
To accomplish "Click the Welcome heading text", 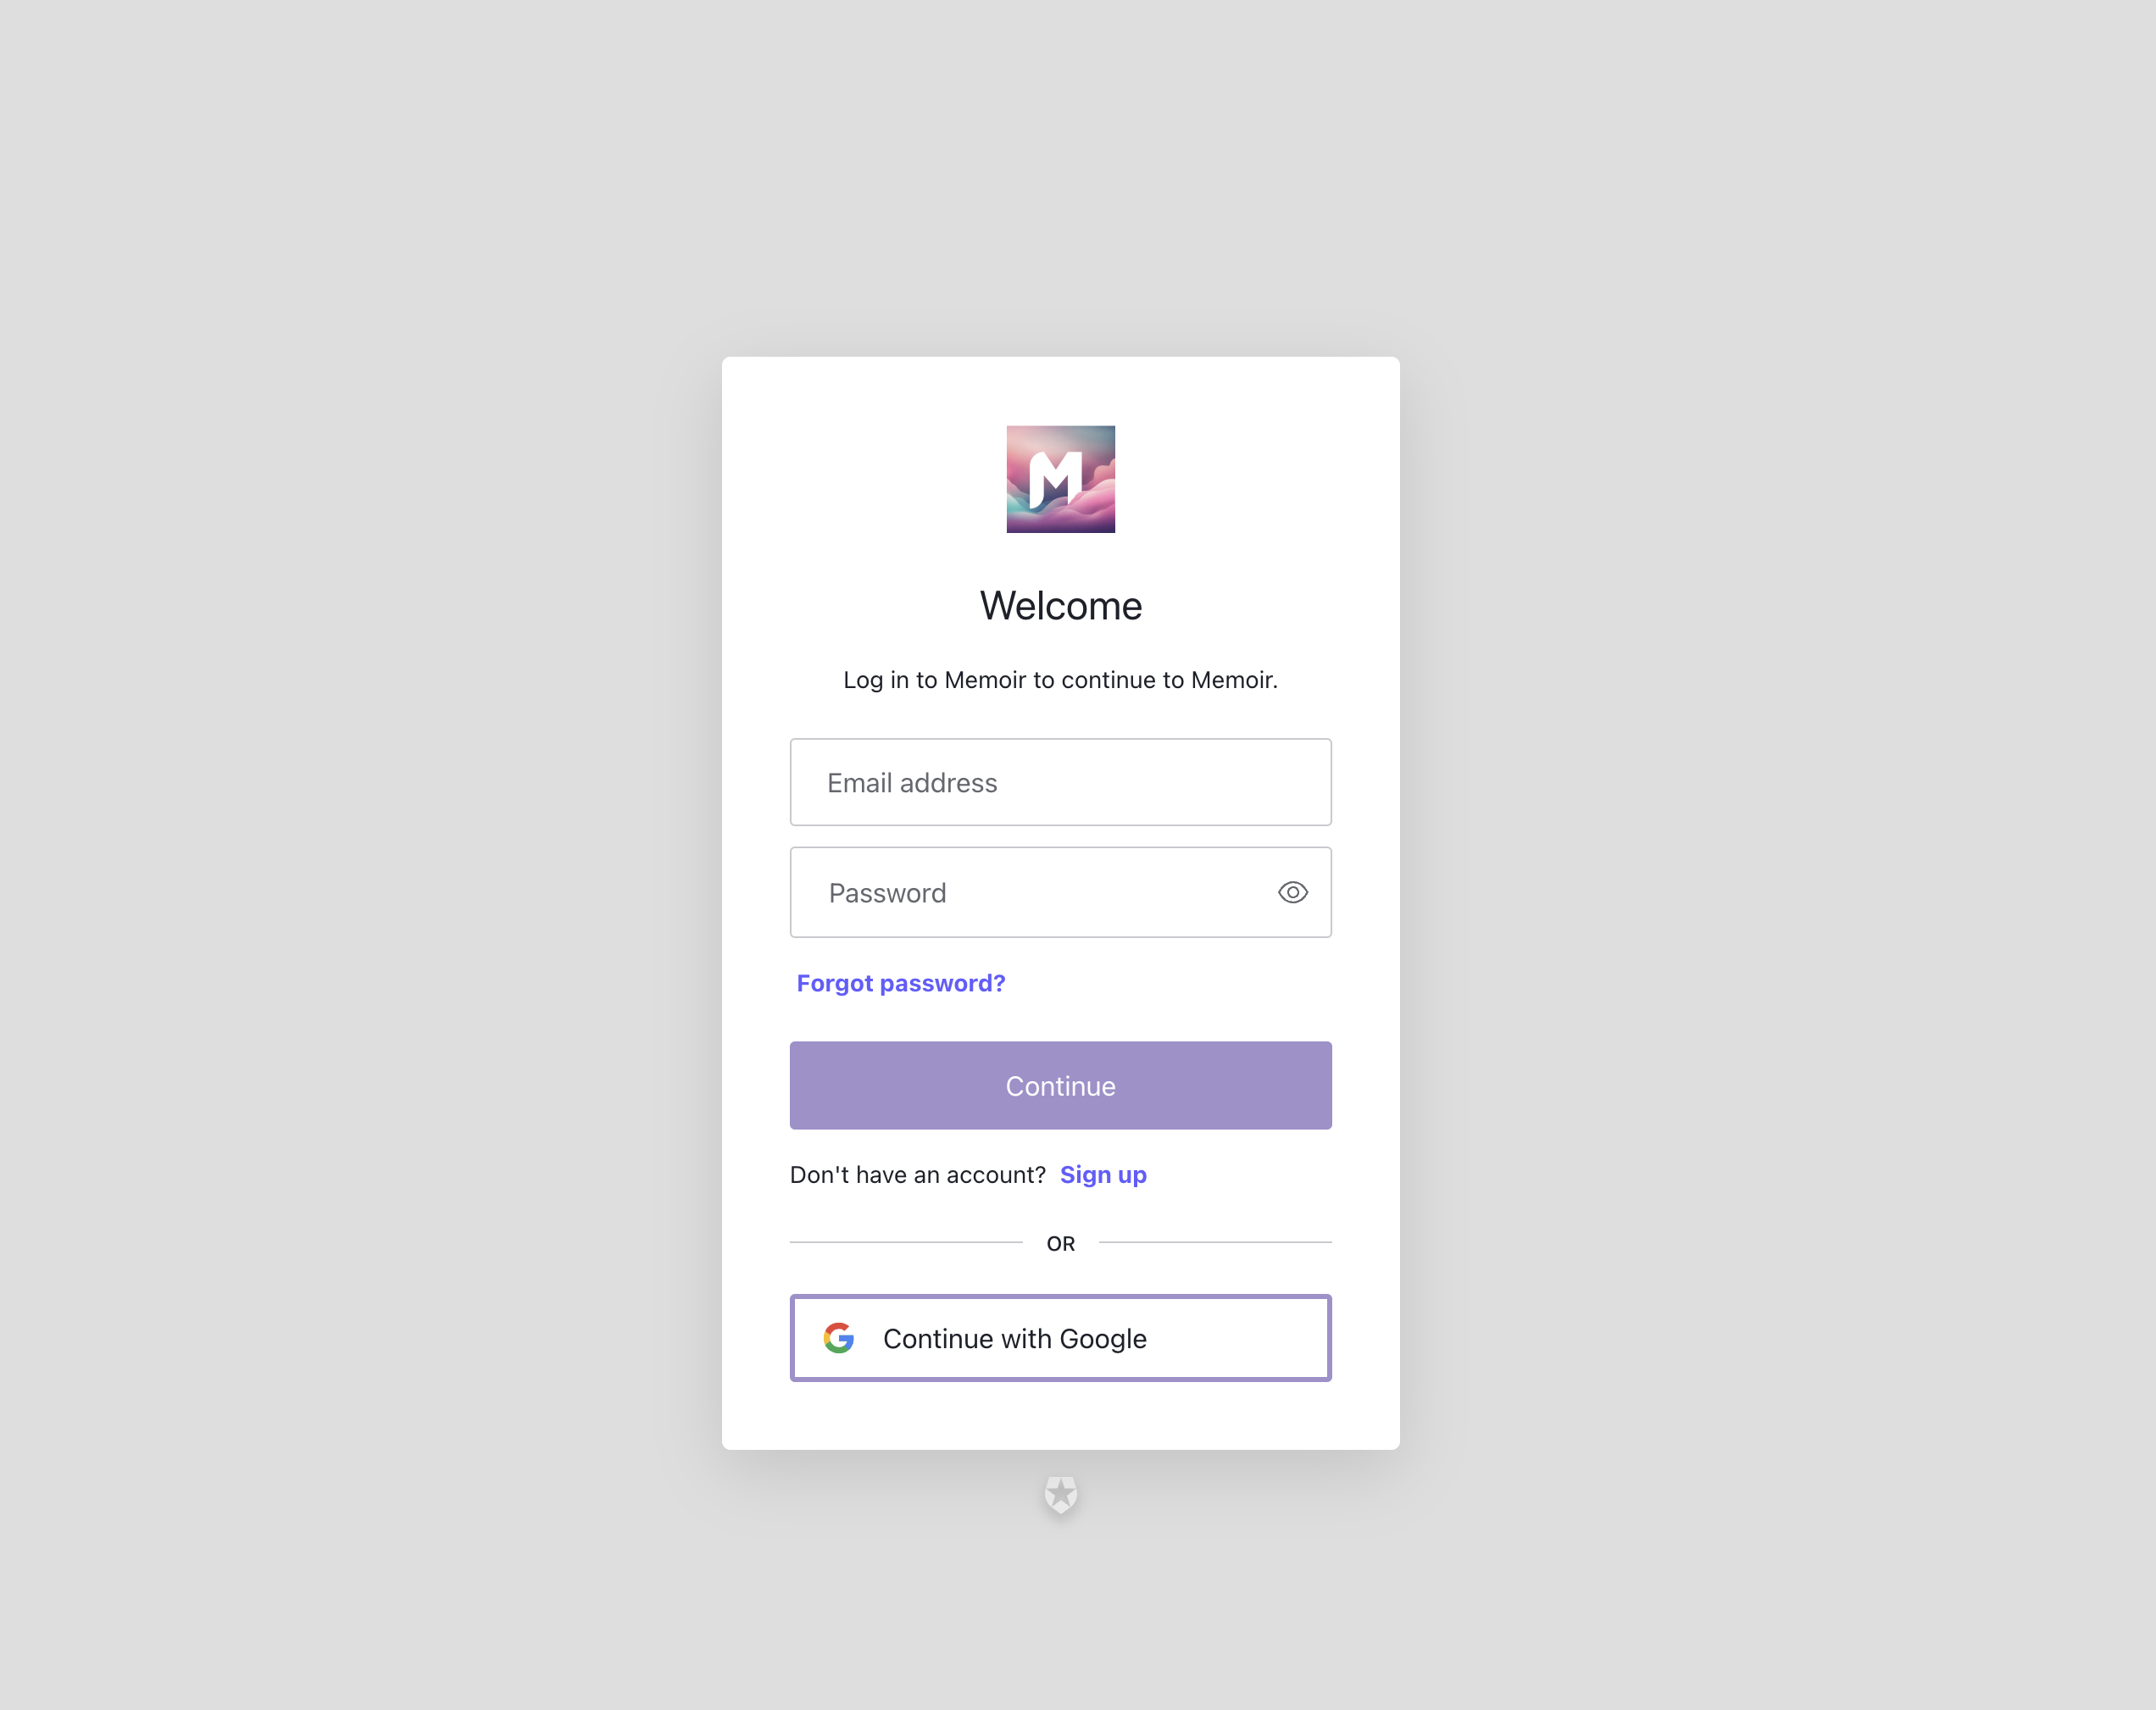I will click(x=1060, y=606).
